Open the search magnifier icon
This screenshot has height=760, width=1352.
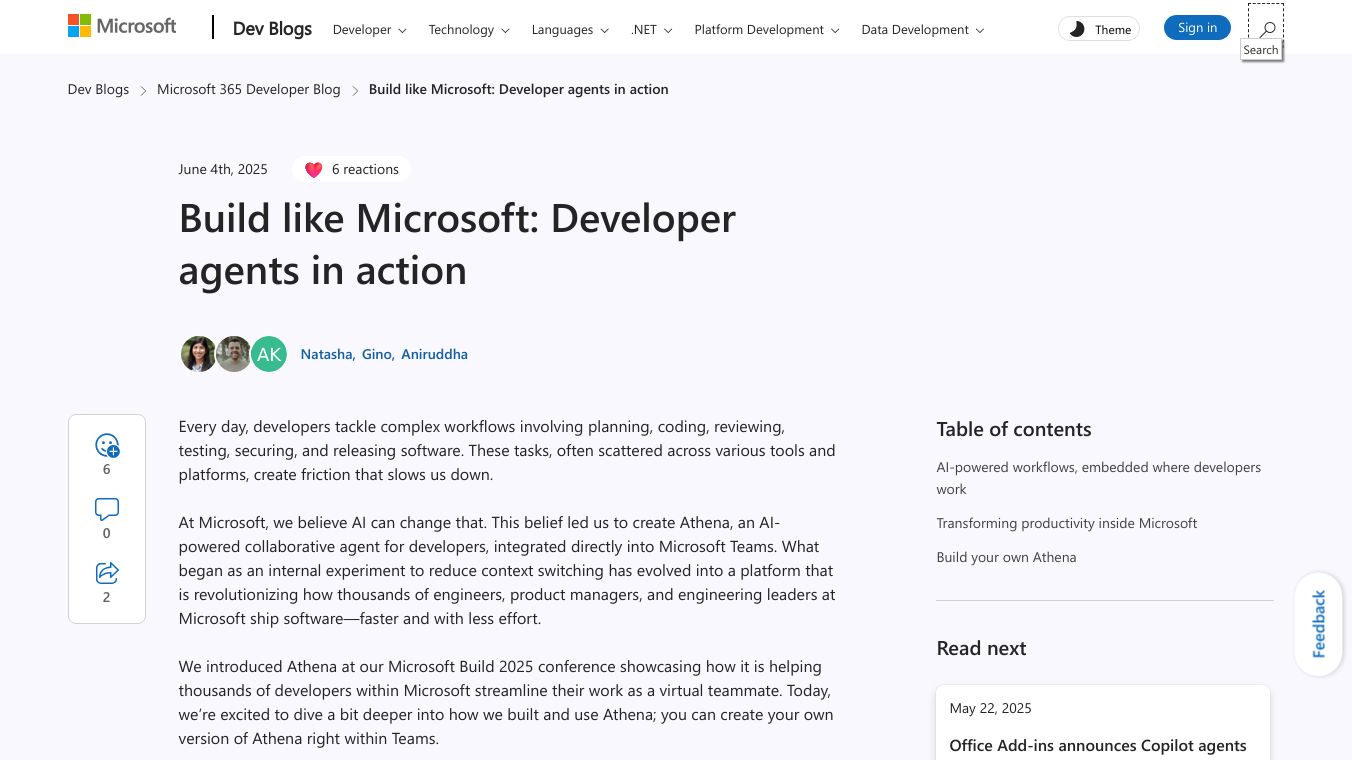point(1267,29)
